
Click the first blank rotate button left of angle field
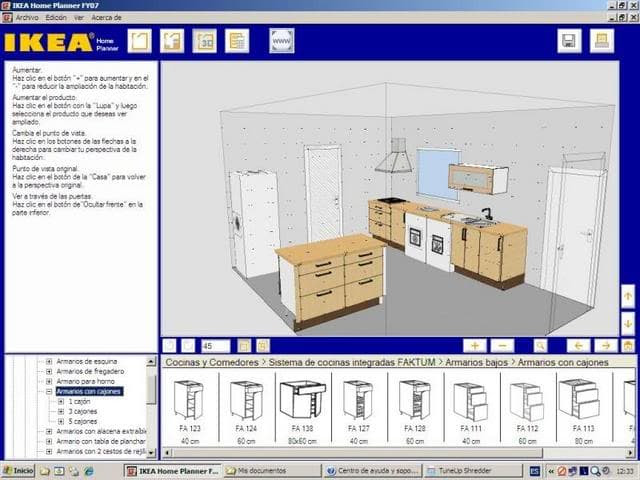click(169, 346)
